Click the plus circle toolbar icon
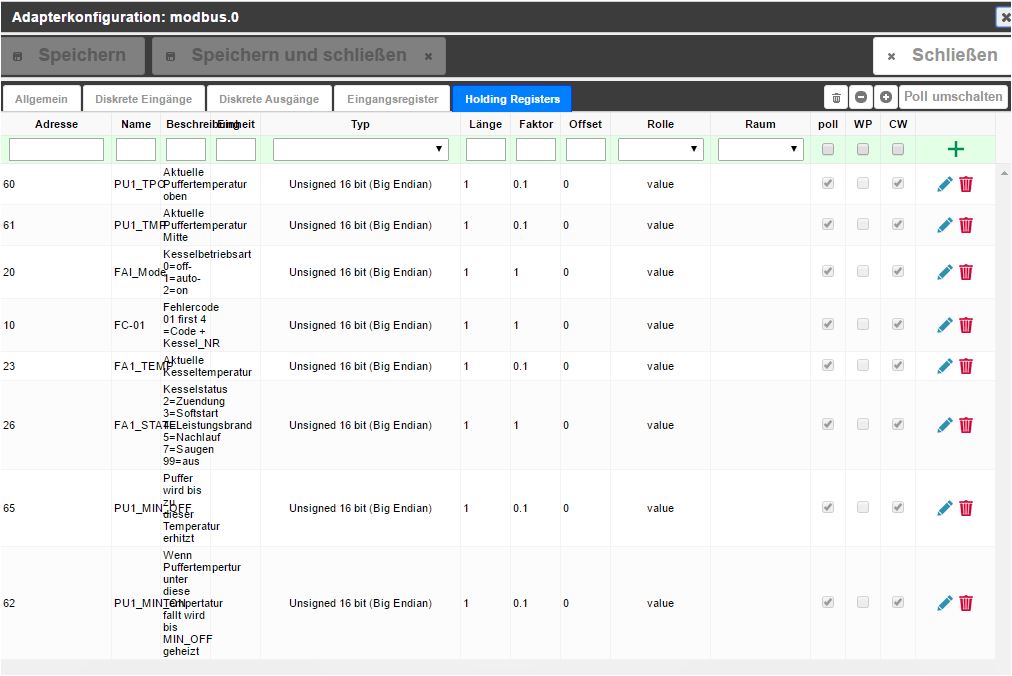 click(x=886, y=97)
